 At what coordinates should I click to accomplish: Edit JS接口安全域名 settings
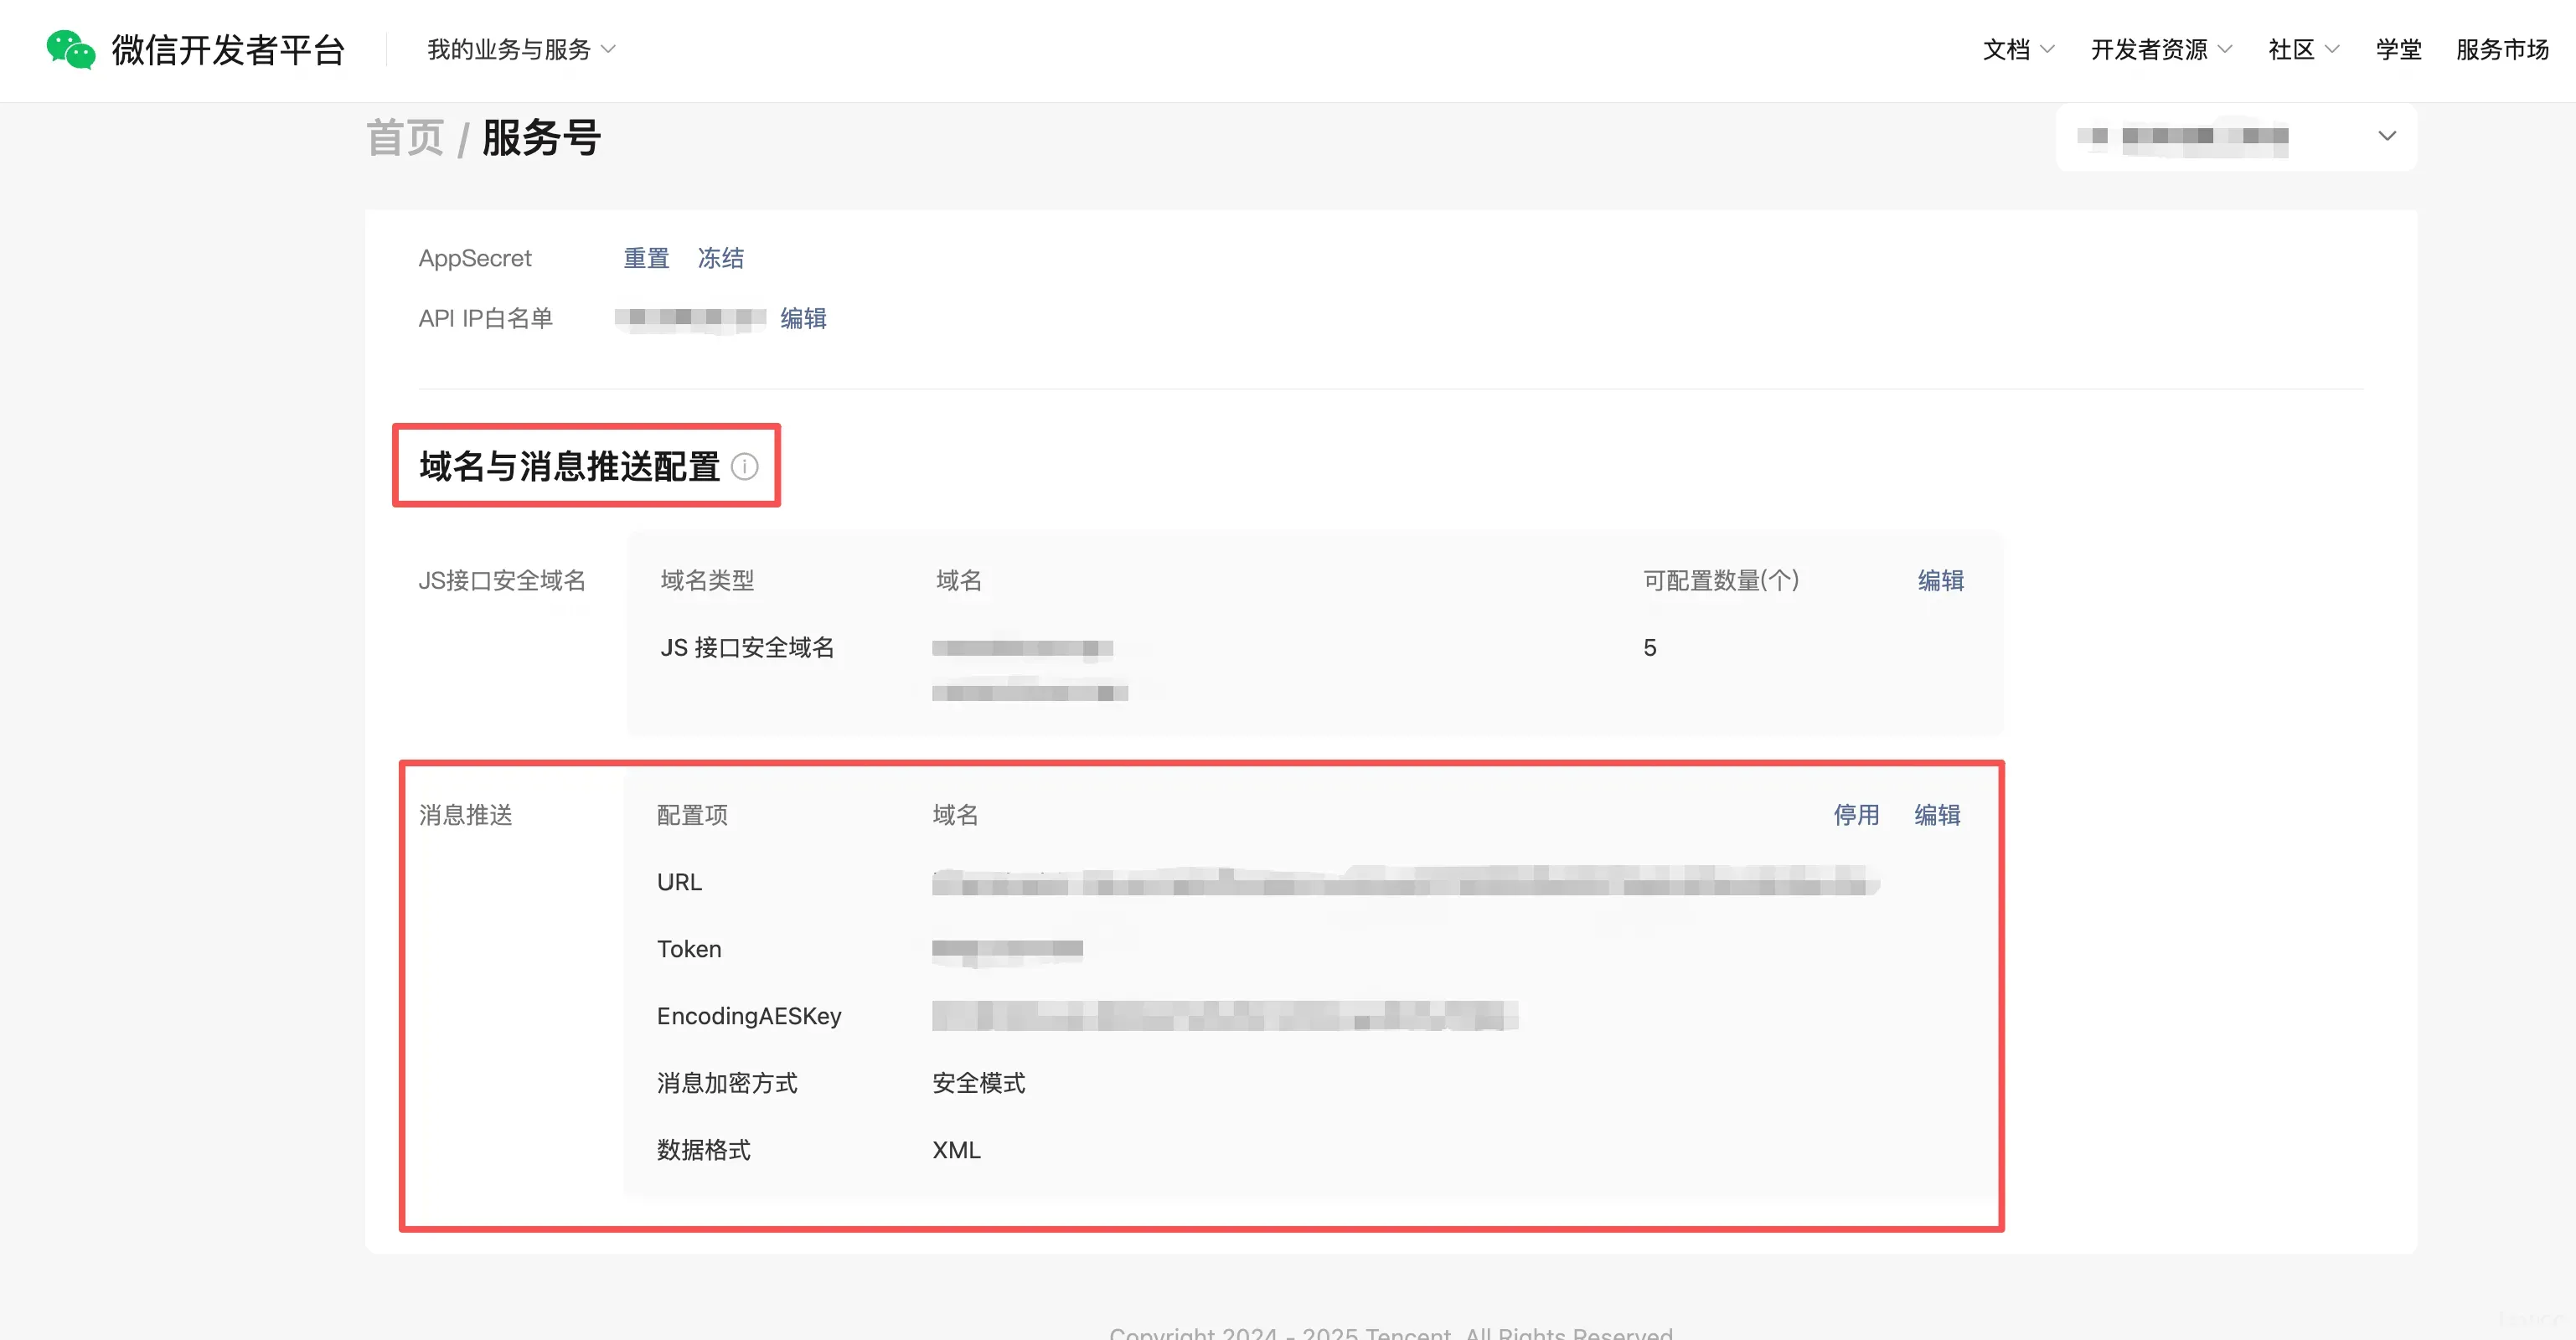1940,580
